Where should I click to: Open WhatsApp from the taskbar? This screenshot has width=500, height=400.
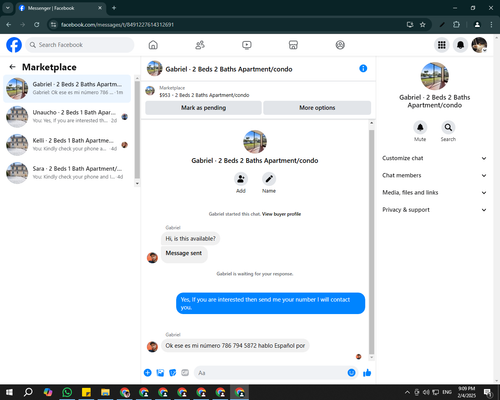67,392
